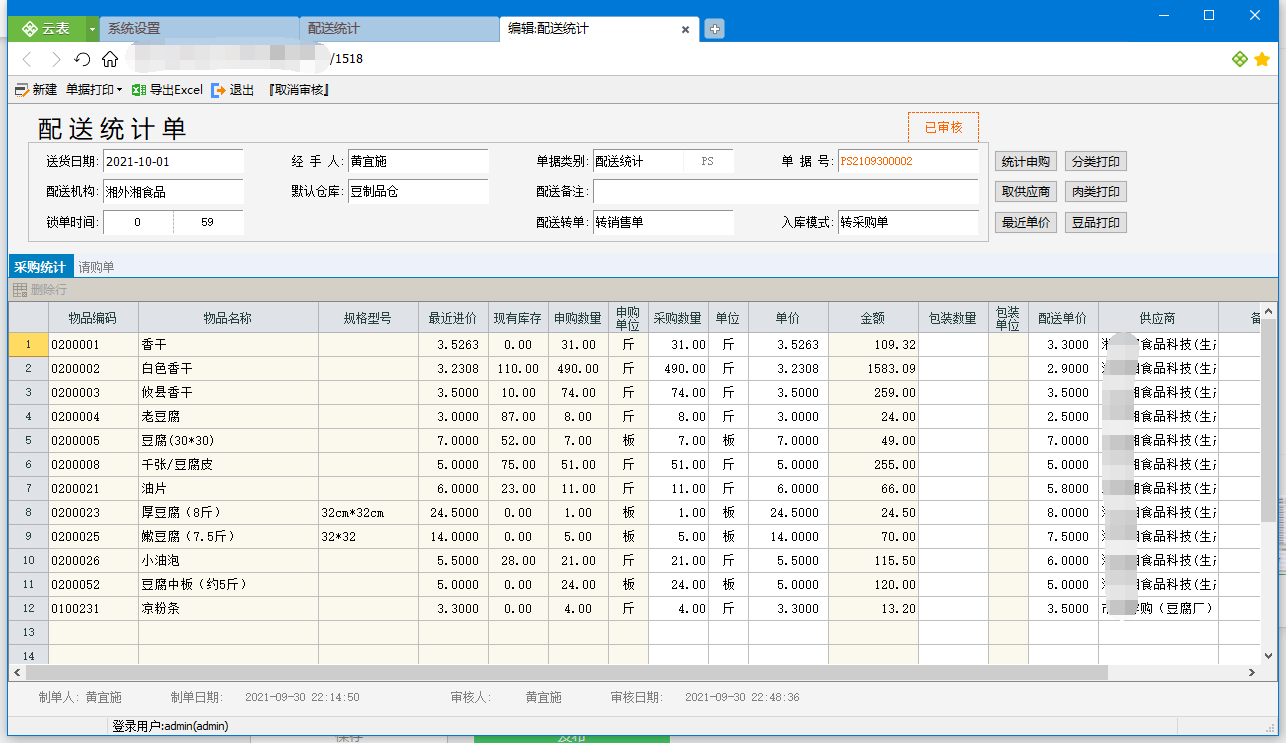The image size is (1286, 743).
Task: Select row header number 1
Action: pyautogui.click(x=29, y=345)
